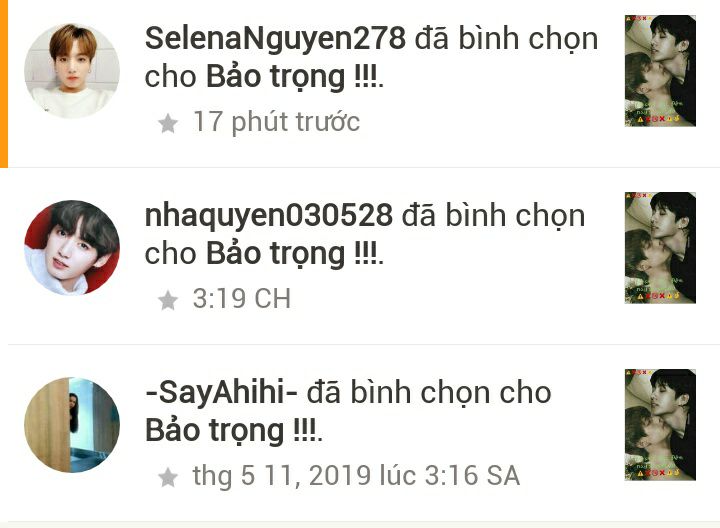Tap orange unread marker on first notification
Image resolution: width=720 pixels, height=528 pixels.
[4, 84]
